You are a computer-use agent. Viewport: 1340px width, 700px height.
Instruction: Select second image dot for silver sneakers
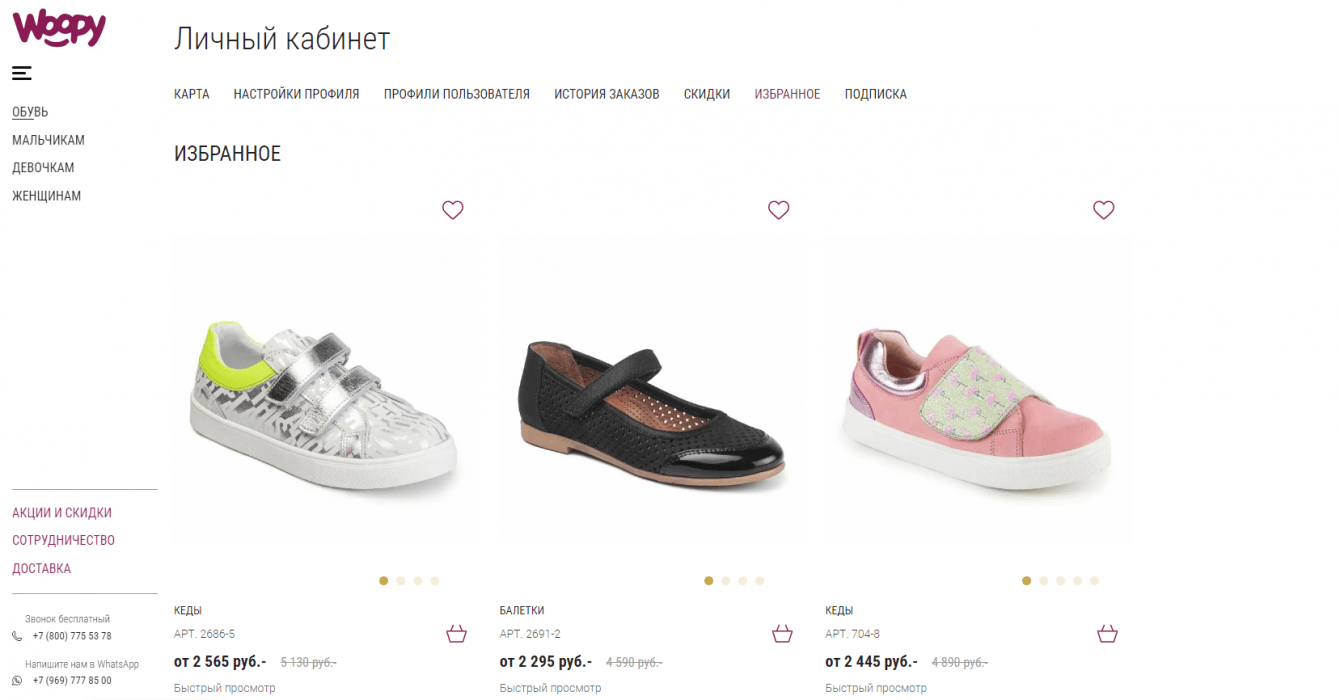pos(401,580)
